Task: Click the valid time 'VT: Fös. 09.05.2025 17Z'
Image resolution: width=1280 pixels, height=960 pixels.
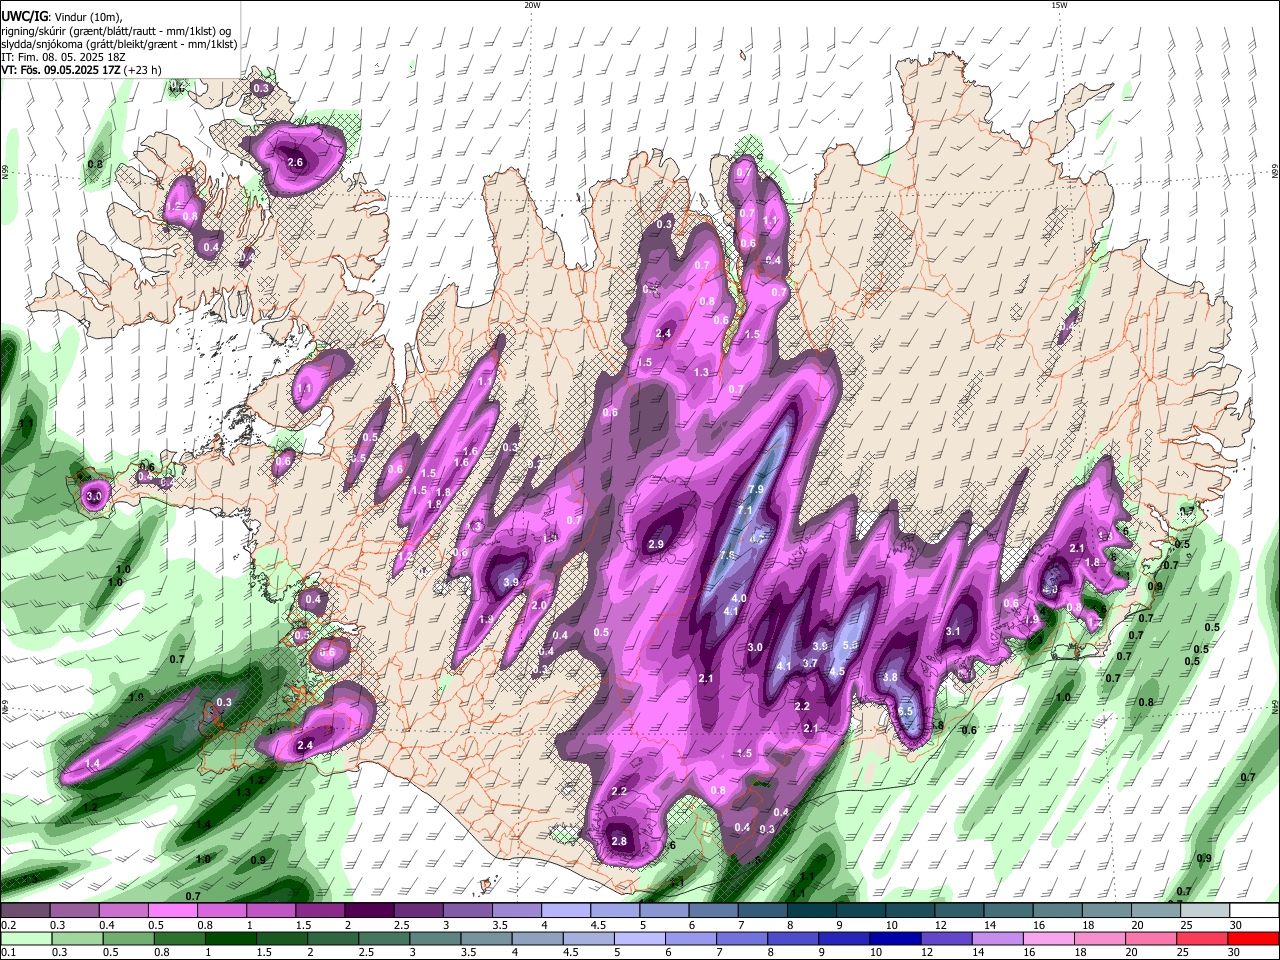Action: (61, 70)
